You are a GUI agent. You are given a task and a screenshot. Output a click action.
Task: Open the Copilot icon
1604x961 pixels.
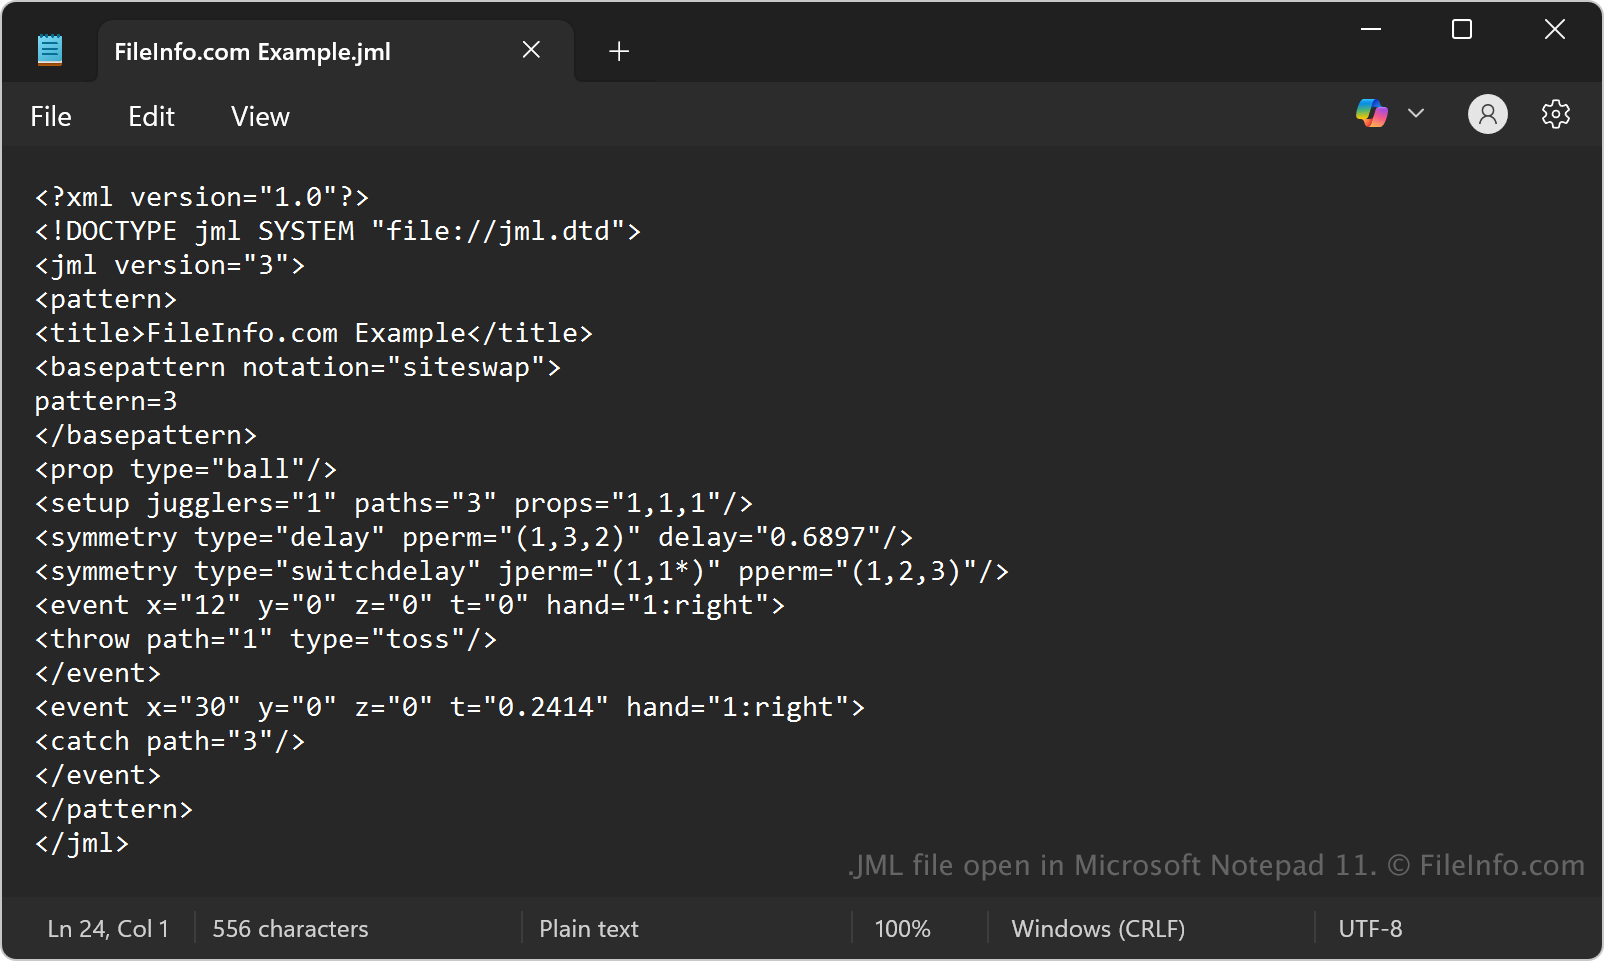coord(1371,114)
